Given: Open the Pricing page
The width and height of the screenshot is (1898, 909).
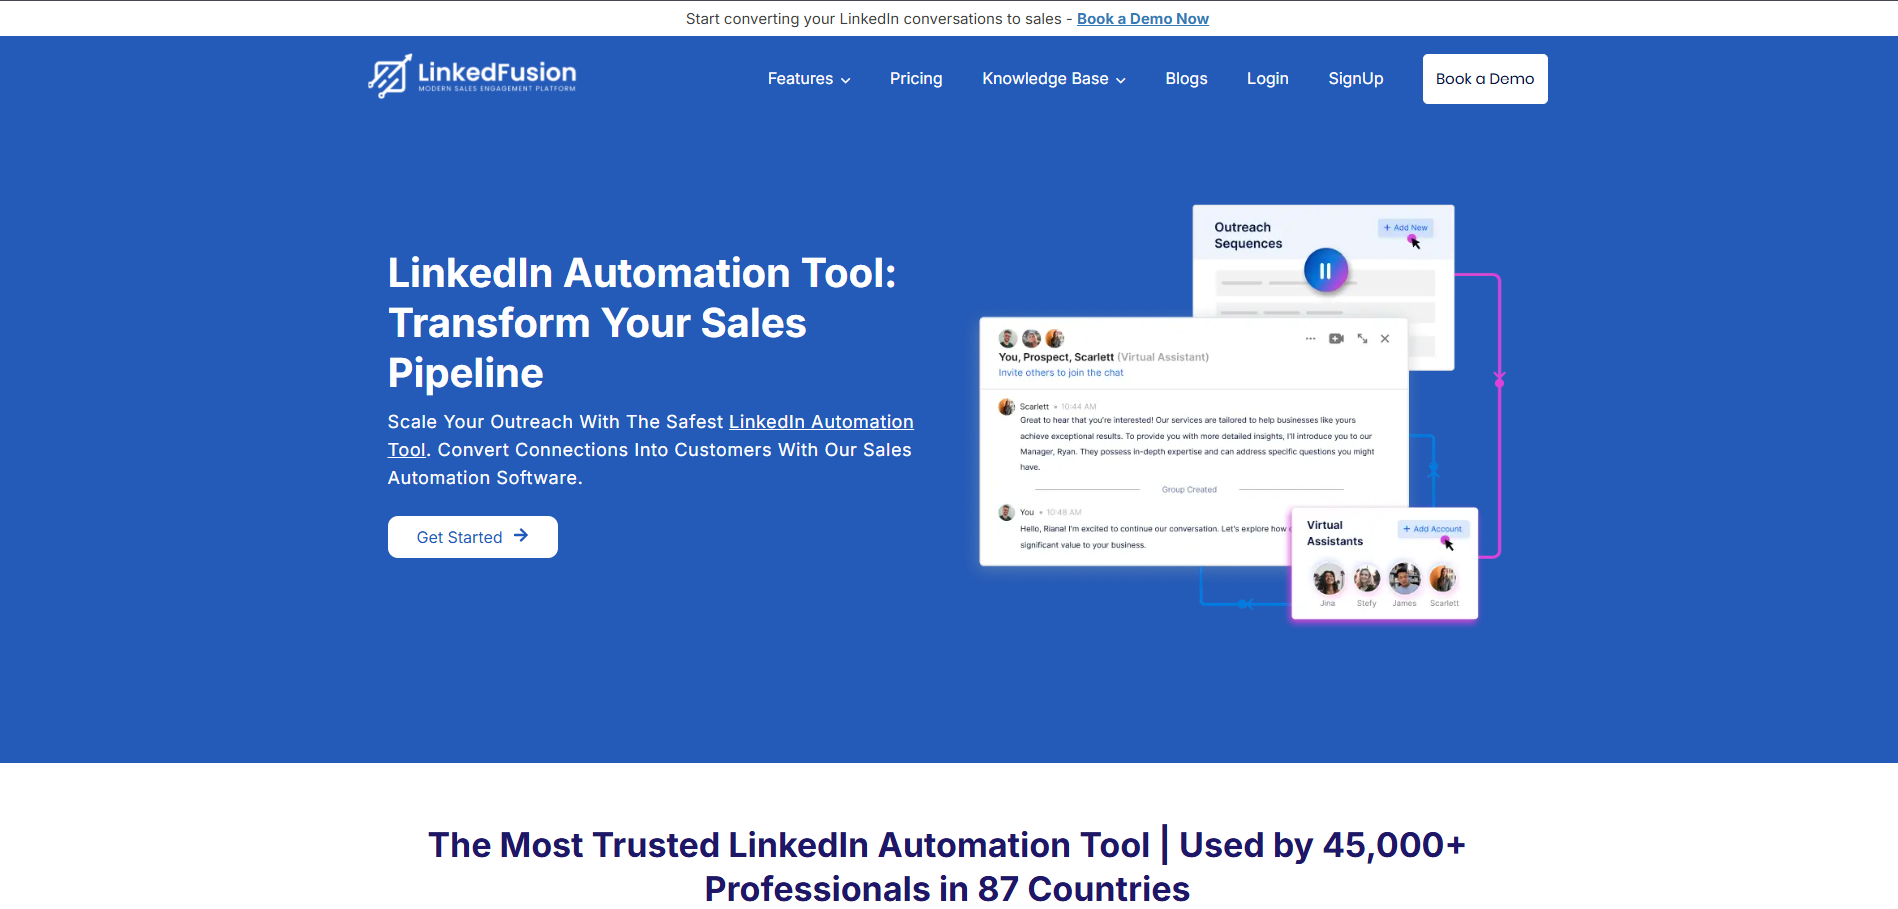Looking at the screenshot, I should click(x=916, y=79).
